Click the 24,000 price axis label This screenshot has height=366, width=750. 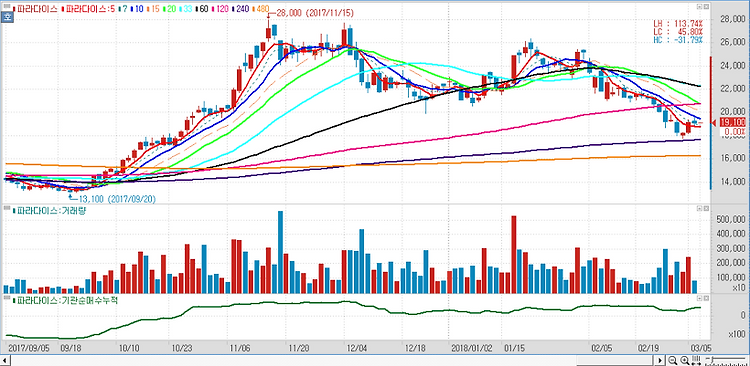(x=732, y=66)
